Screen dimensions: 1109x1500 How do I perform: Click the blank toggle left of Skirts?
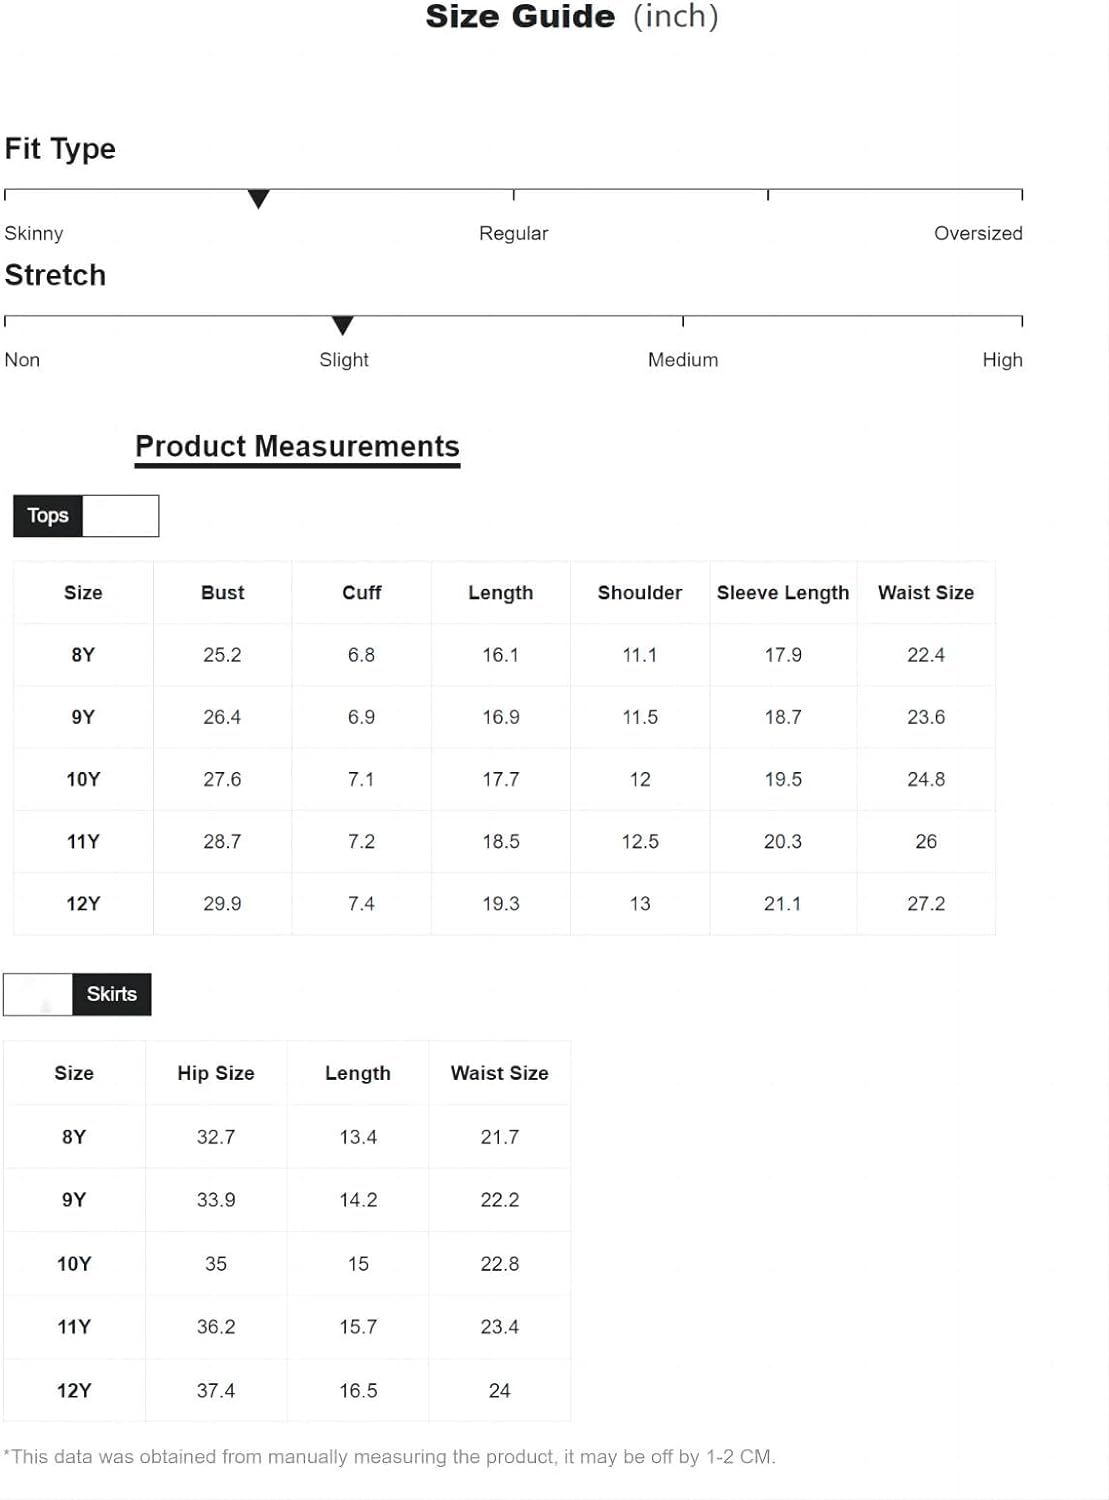point(38,994)
